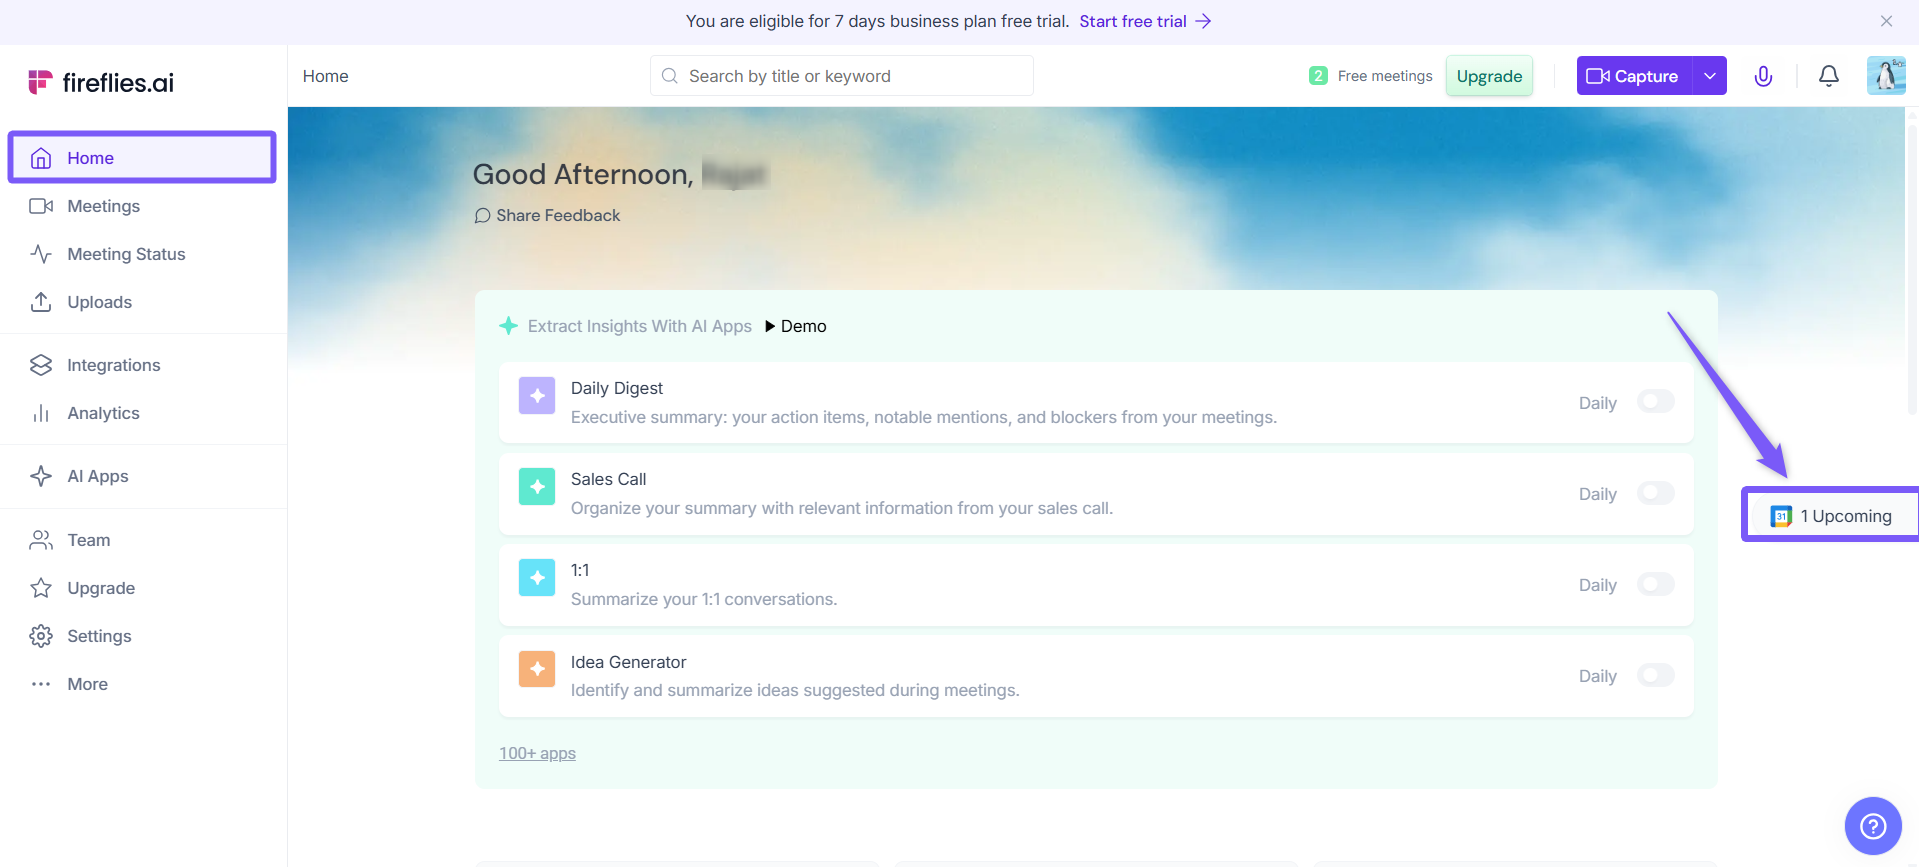Click the Capture button
The height and width of the screenshot is (867, 1919).
pos(1634,76)
